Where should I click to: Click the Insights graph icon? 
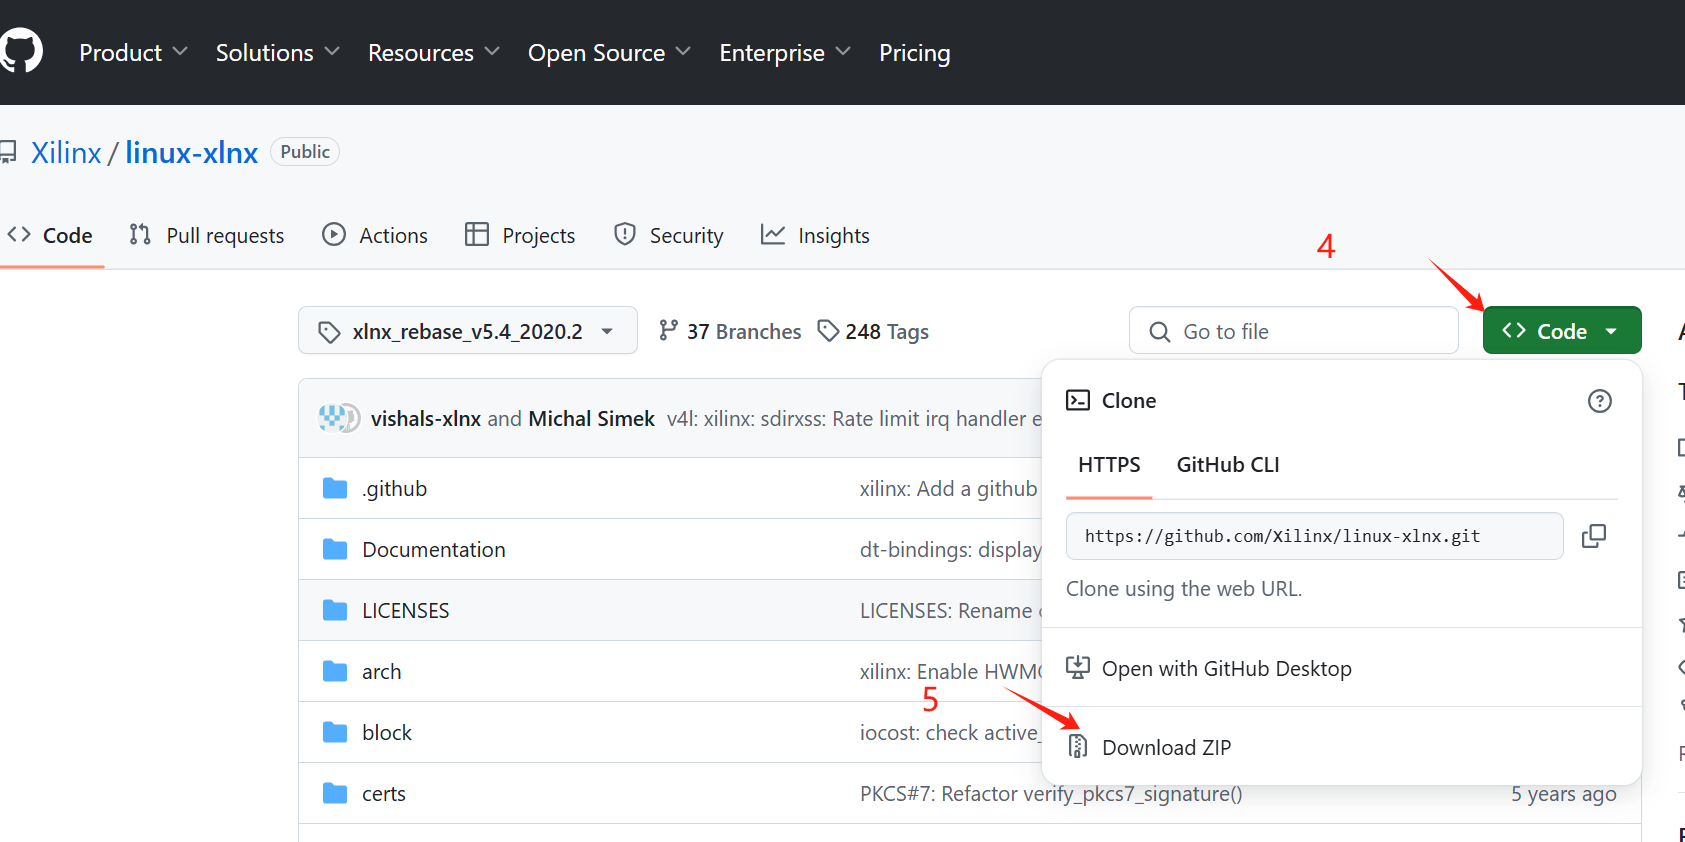[x=773, y=234]
